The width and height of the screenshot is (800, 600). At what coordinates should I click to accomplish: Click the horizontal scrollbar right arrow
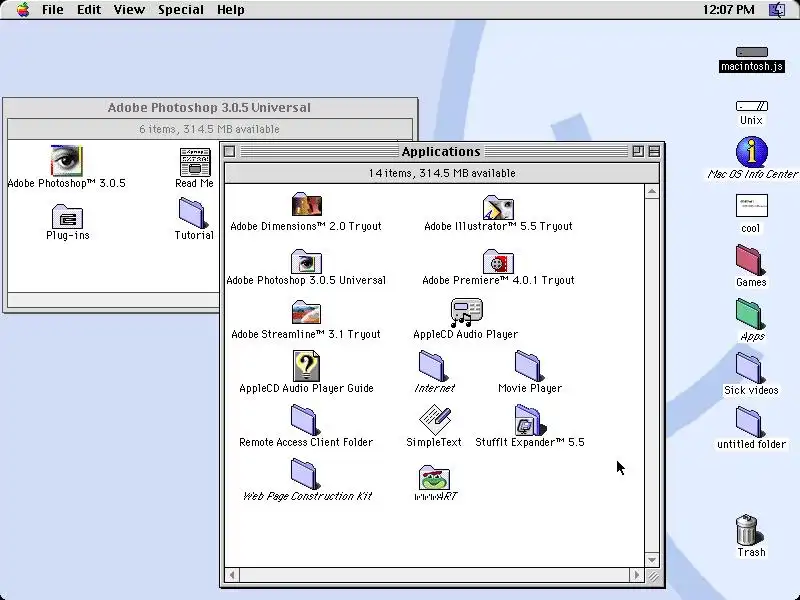point(636,575)
